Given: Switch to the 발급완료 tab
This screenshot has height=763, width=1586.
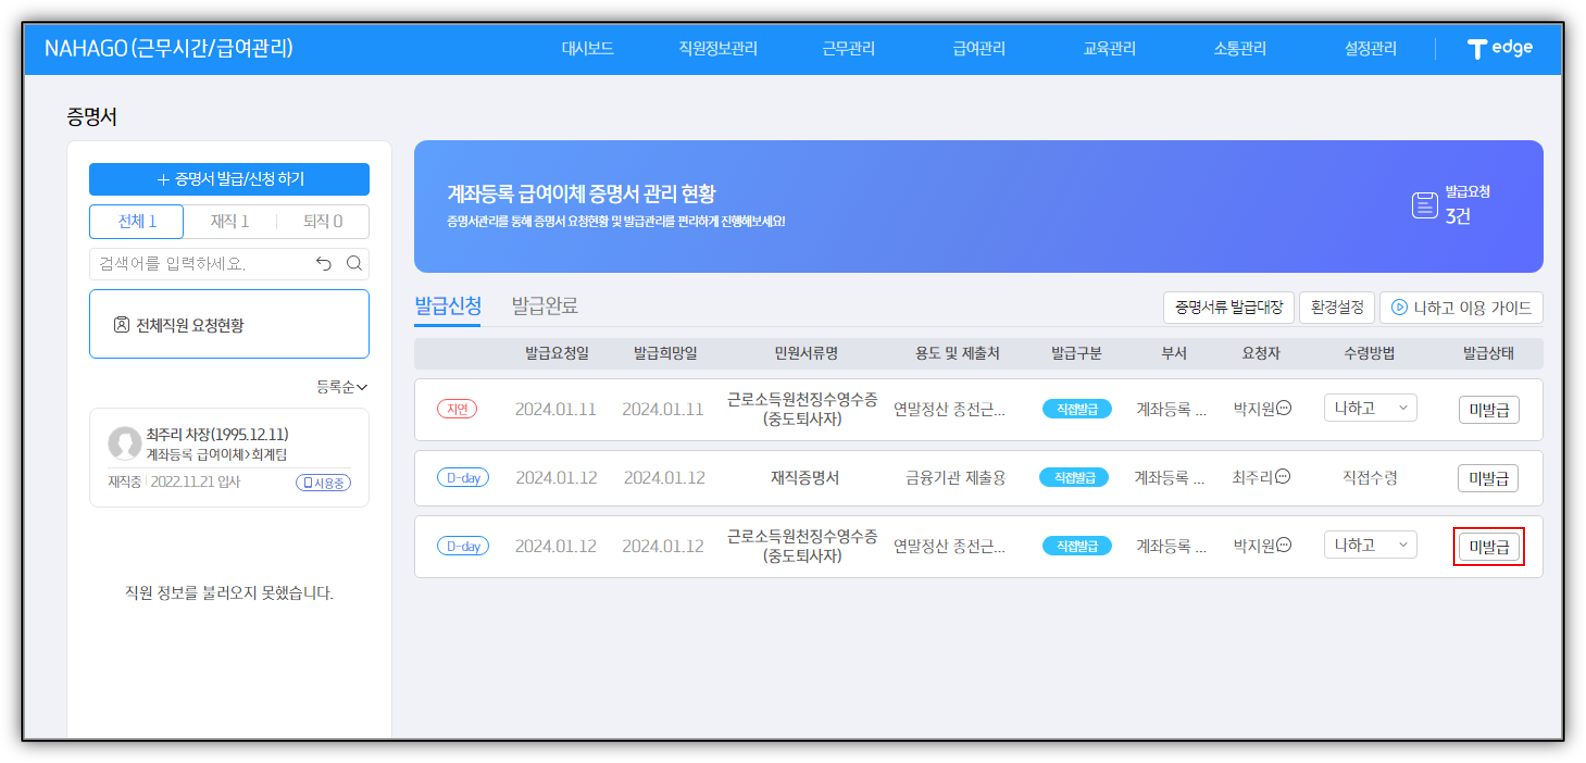Looking at the screenshot, I should click(x=545, y=306).
